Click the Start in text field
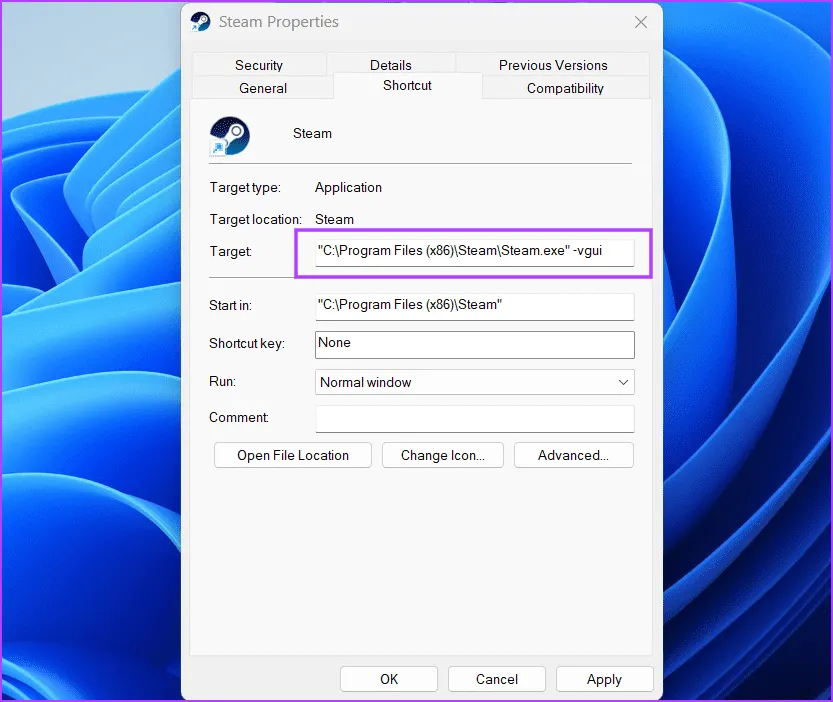This screenshot has width=833, height=702. point(474,305)
